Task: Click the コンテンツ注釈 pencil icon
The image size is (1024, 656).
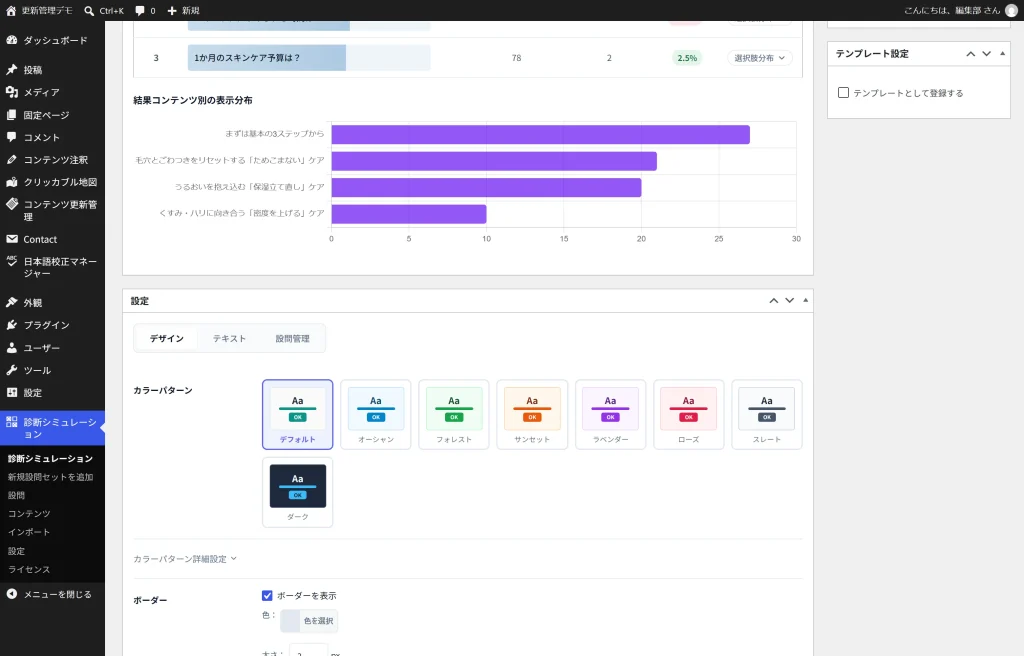Action: [x=12, y=159]
